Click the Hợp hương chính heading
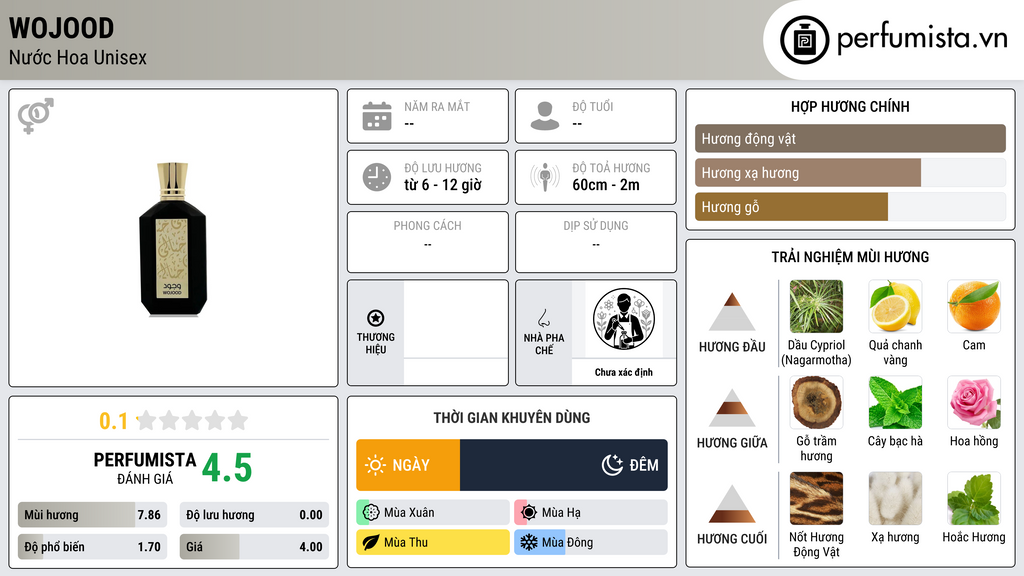The width and height of the screenshot is (1024, 576). tap(850, 106)
